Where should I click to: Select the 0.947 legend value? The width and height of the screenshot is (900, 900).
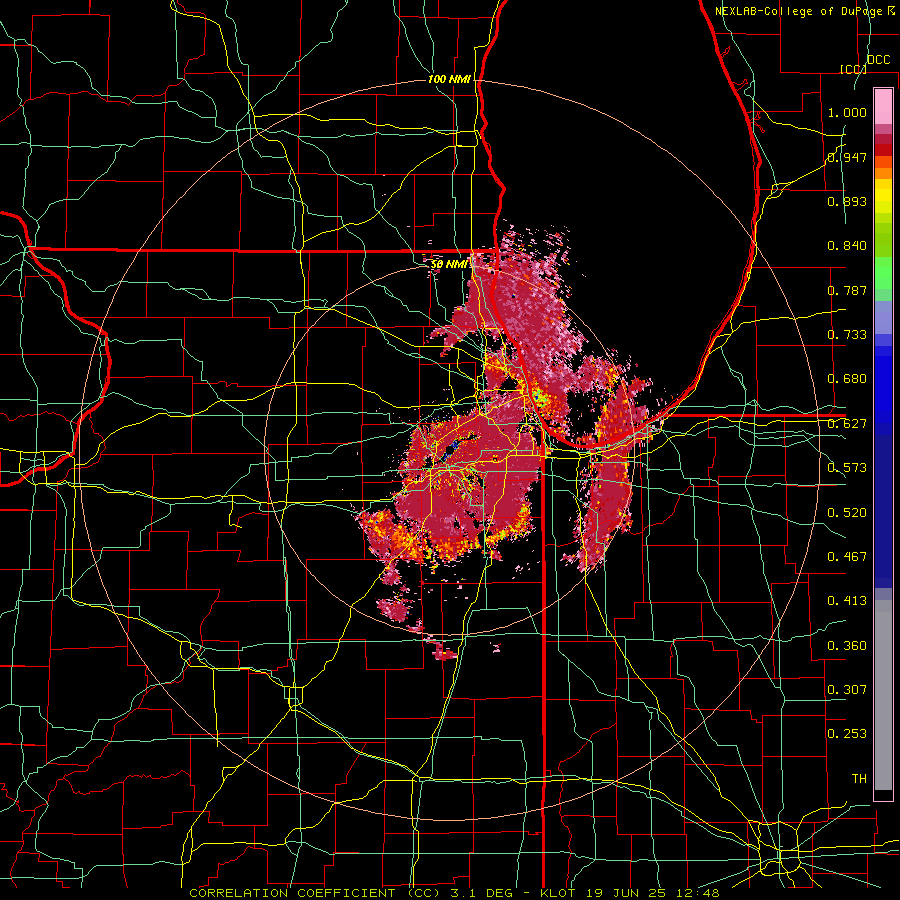coord(847,157)
